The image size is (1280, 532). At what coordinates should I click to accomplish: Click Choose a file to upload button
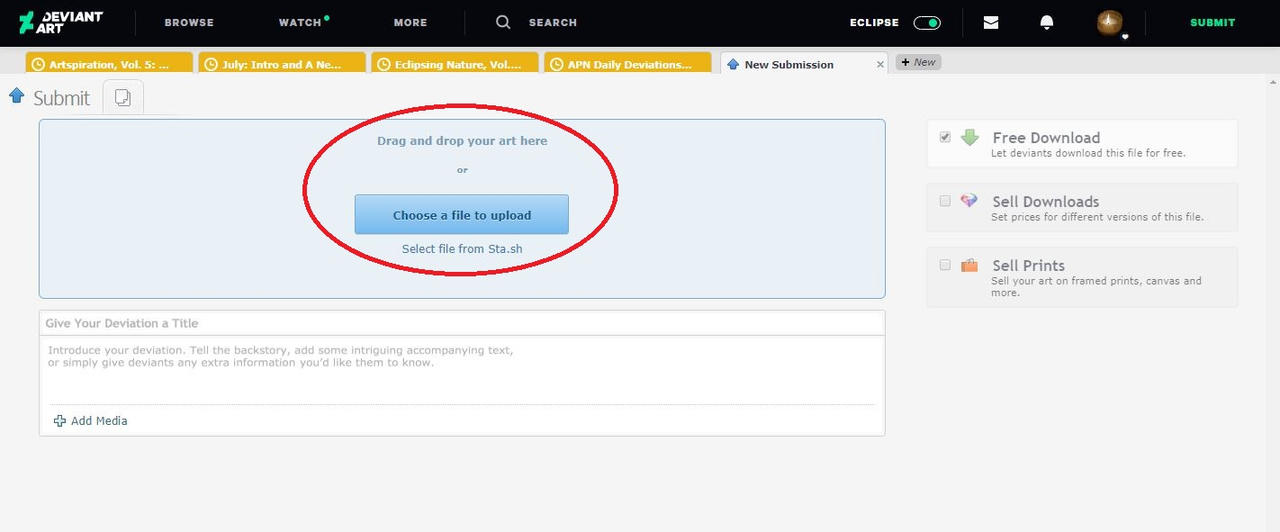tap(462, 215)
